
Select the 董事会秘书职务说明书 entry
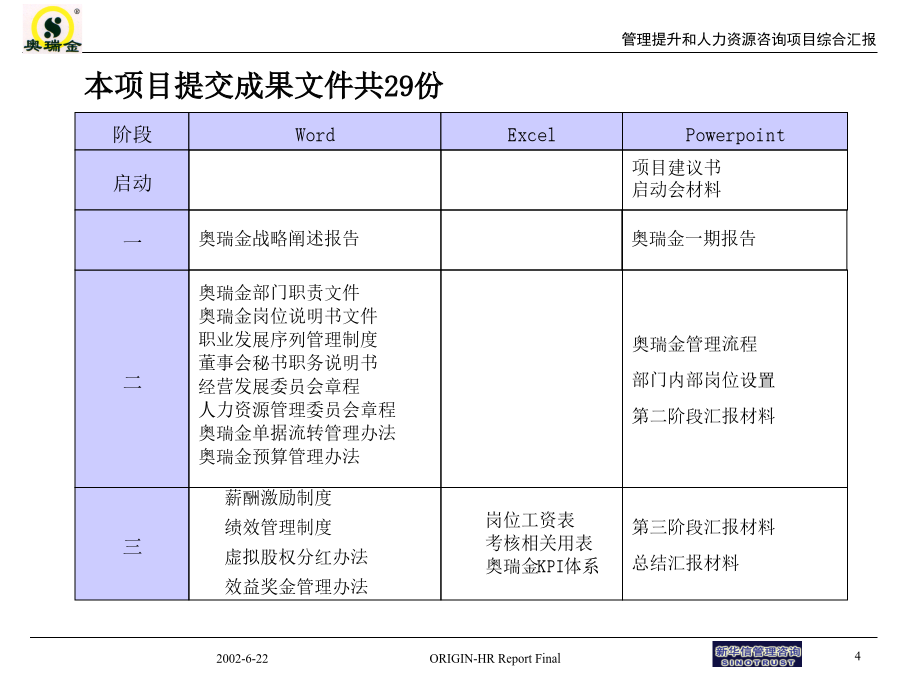[288, 363]
